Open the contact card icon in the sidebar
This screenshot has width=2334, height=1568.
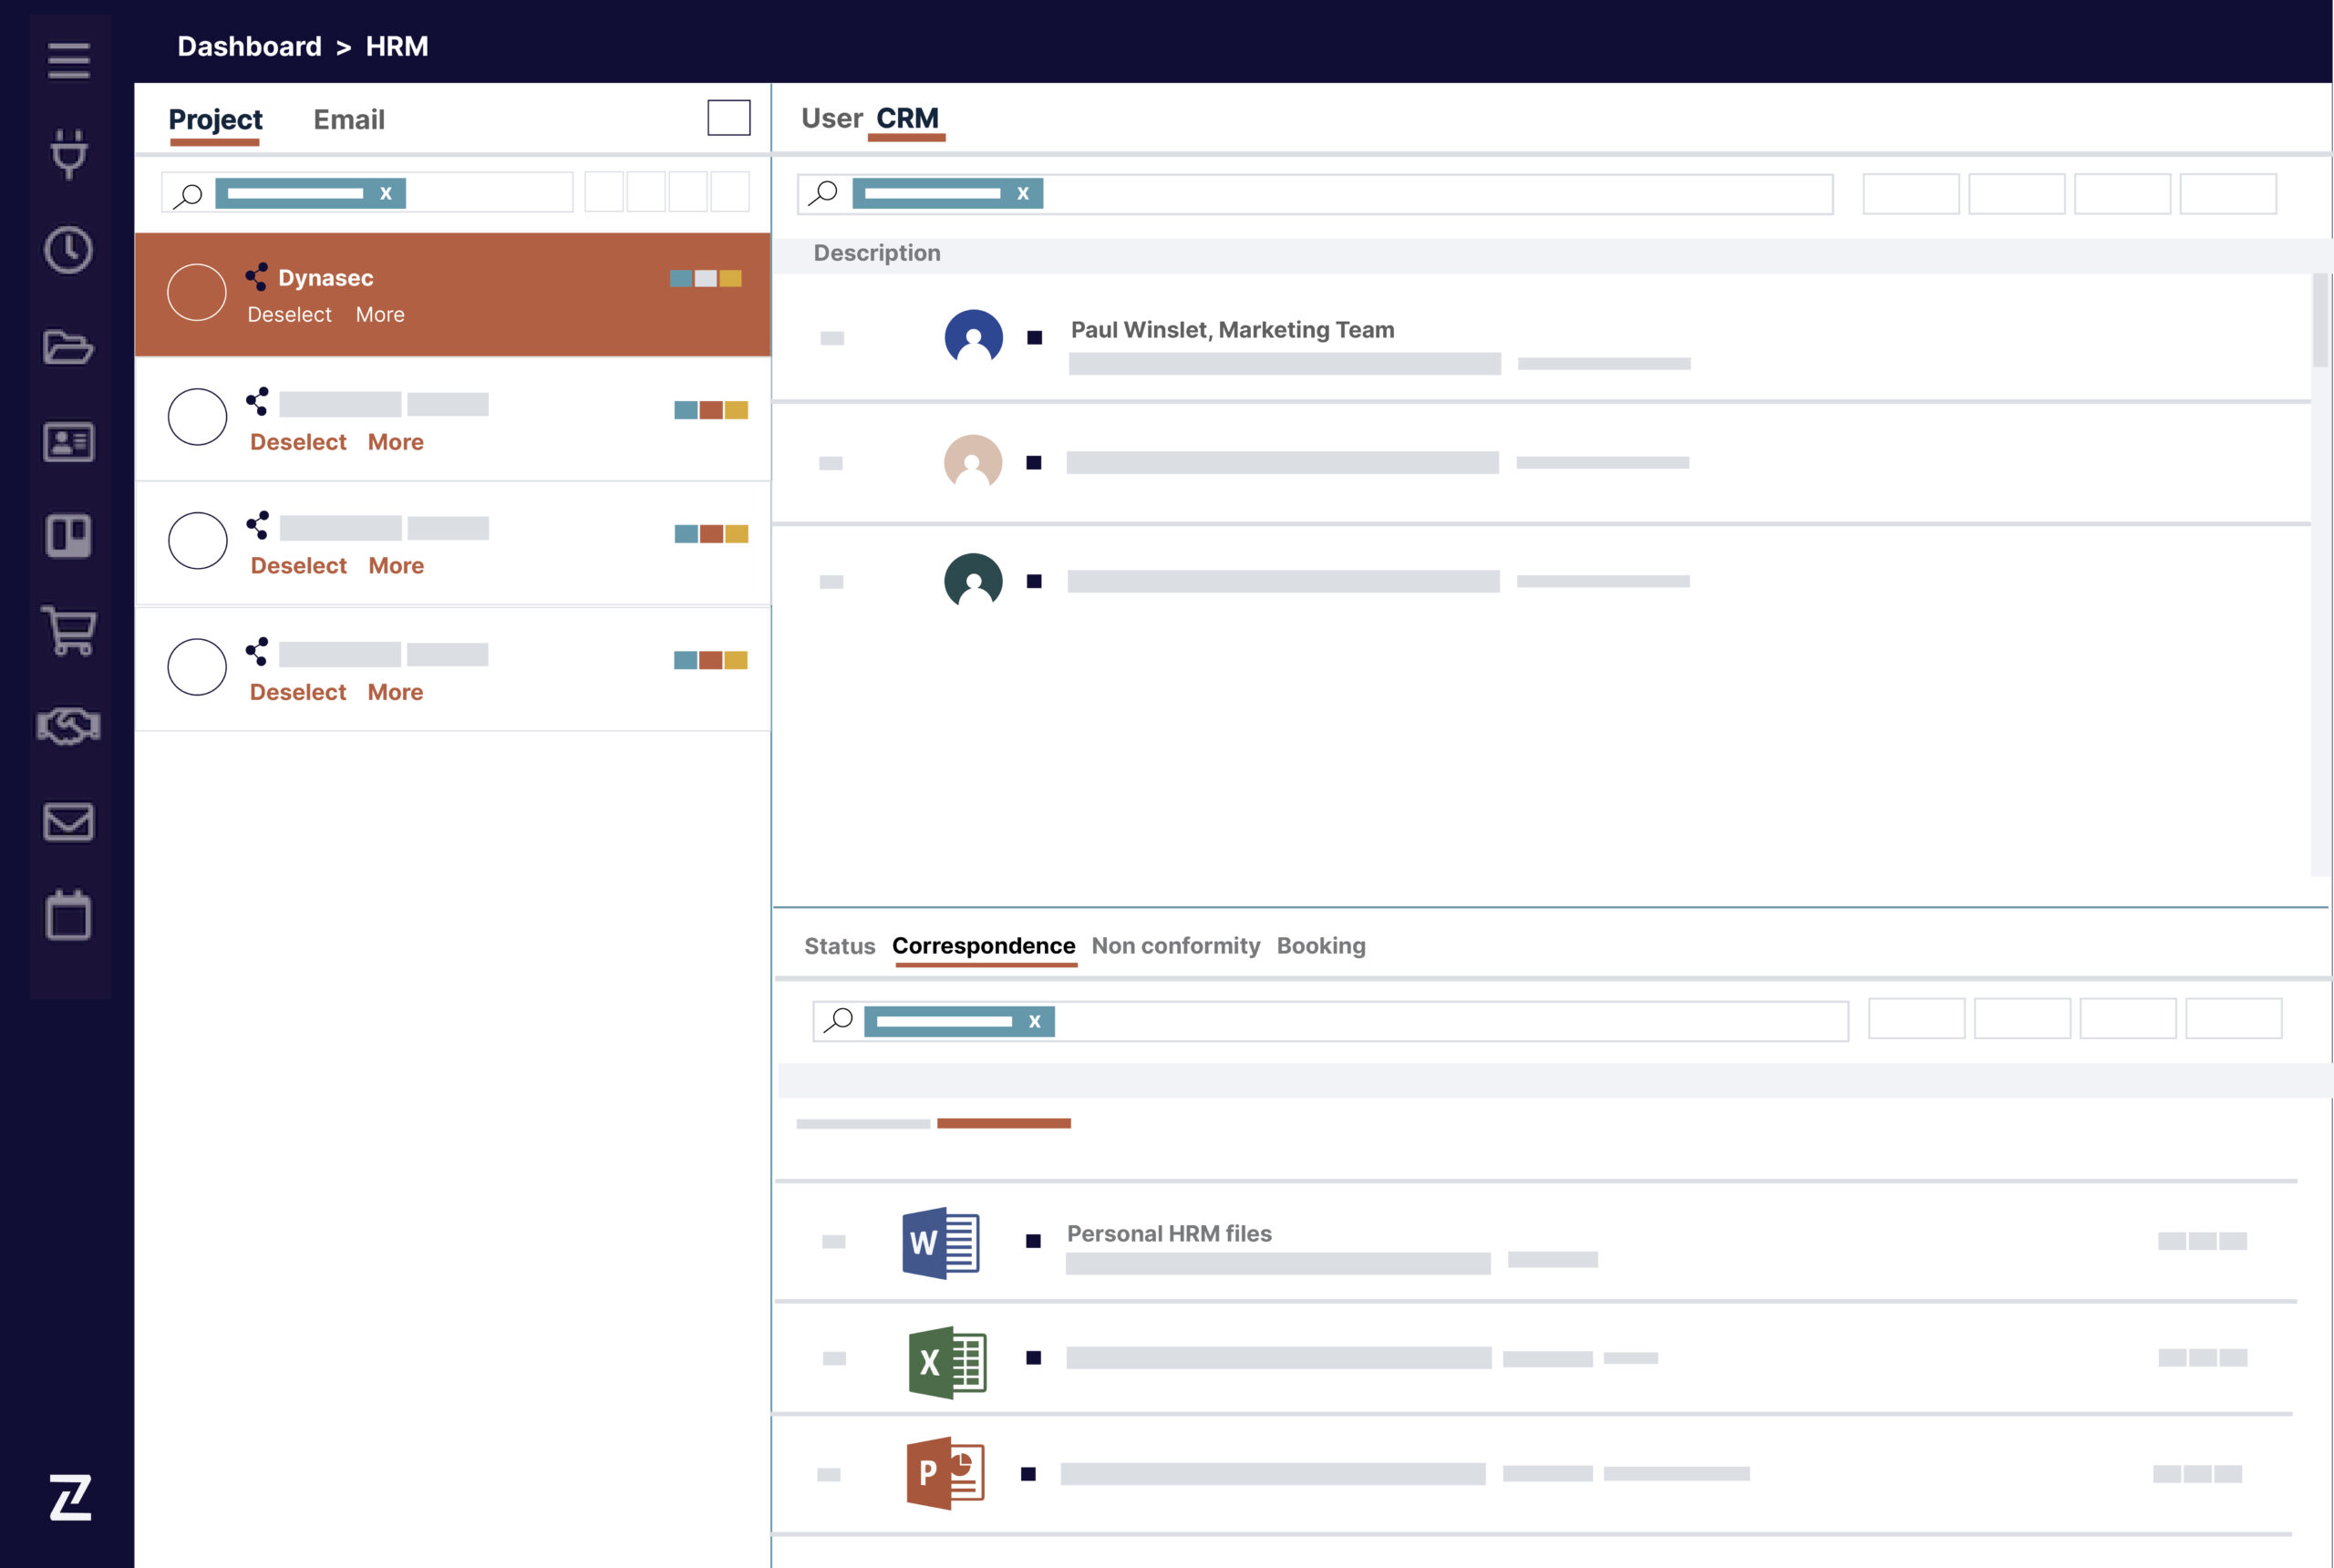point(69,442)
